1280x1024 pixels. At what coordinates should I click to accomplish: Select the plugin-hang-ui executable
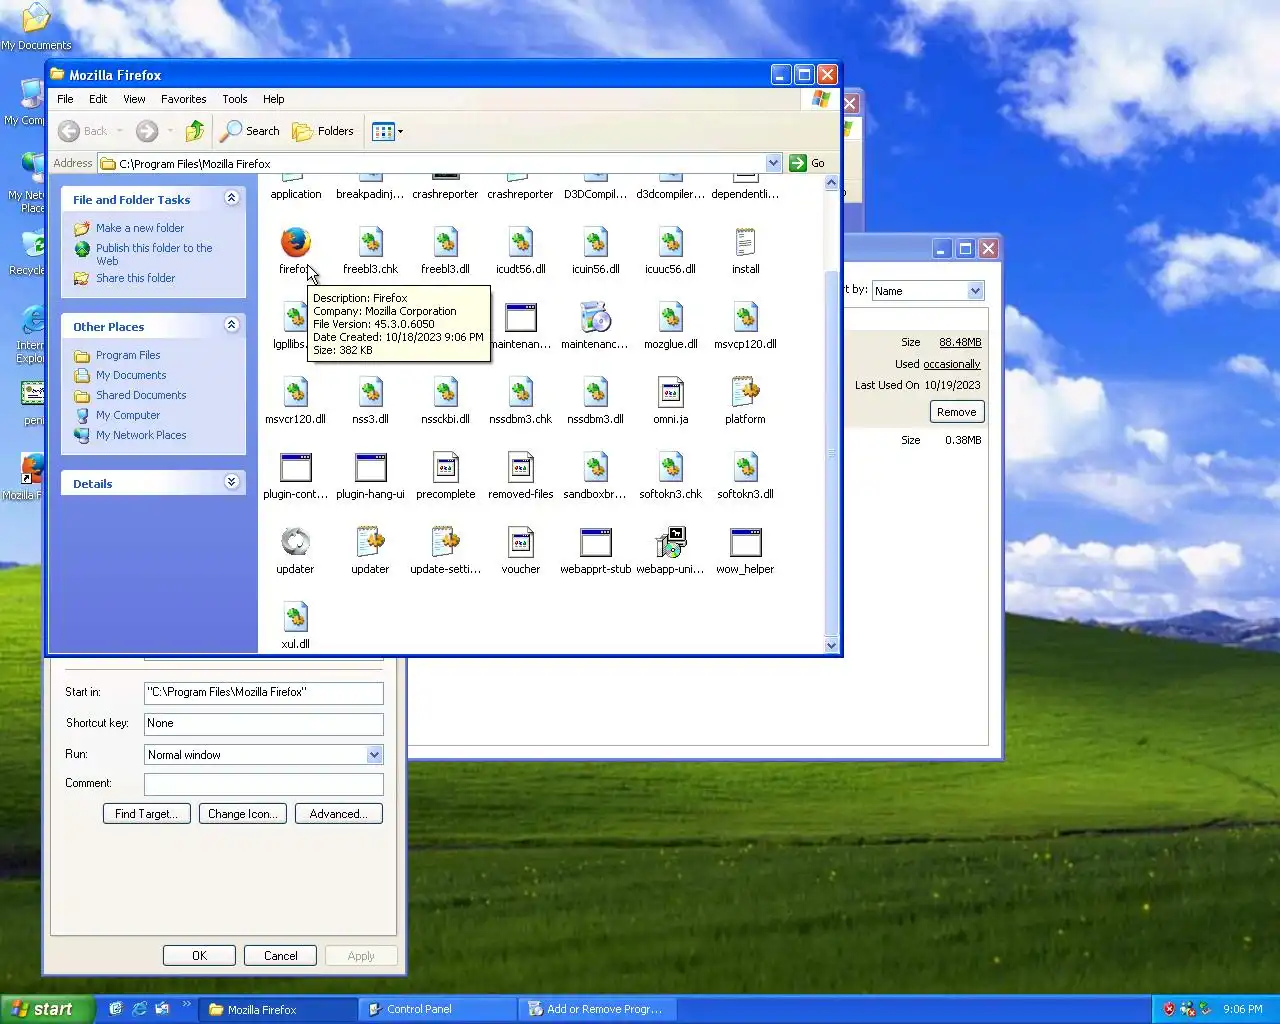[x=370, y=475]
